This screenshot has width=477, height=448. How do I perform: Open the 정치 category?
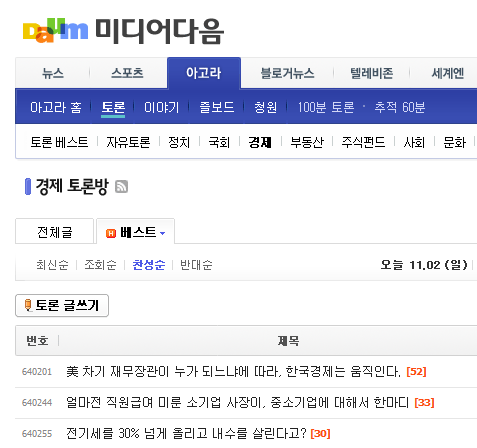(179, 142)
